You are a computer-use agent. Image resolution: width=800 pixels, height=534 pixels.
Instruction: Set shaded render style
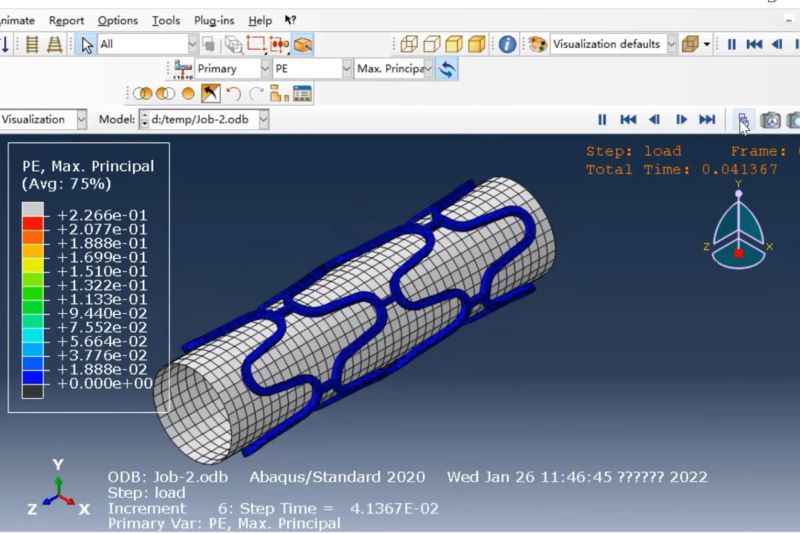pyautogui.click(x=477, y=44)
